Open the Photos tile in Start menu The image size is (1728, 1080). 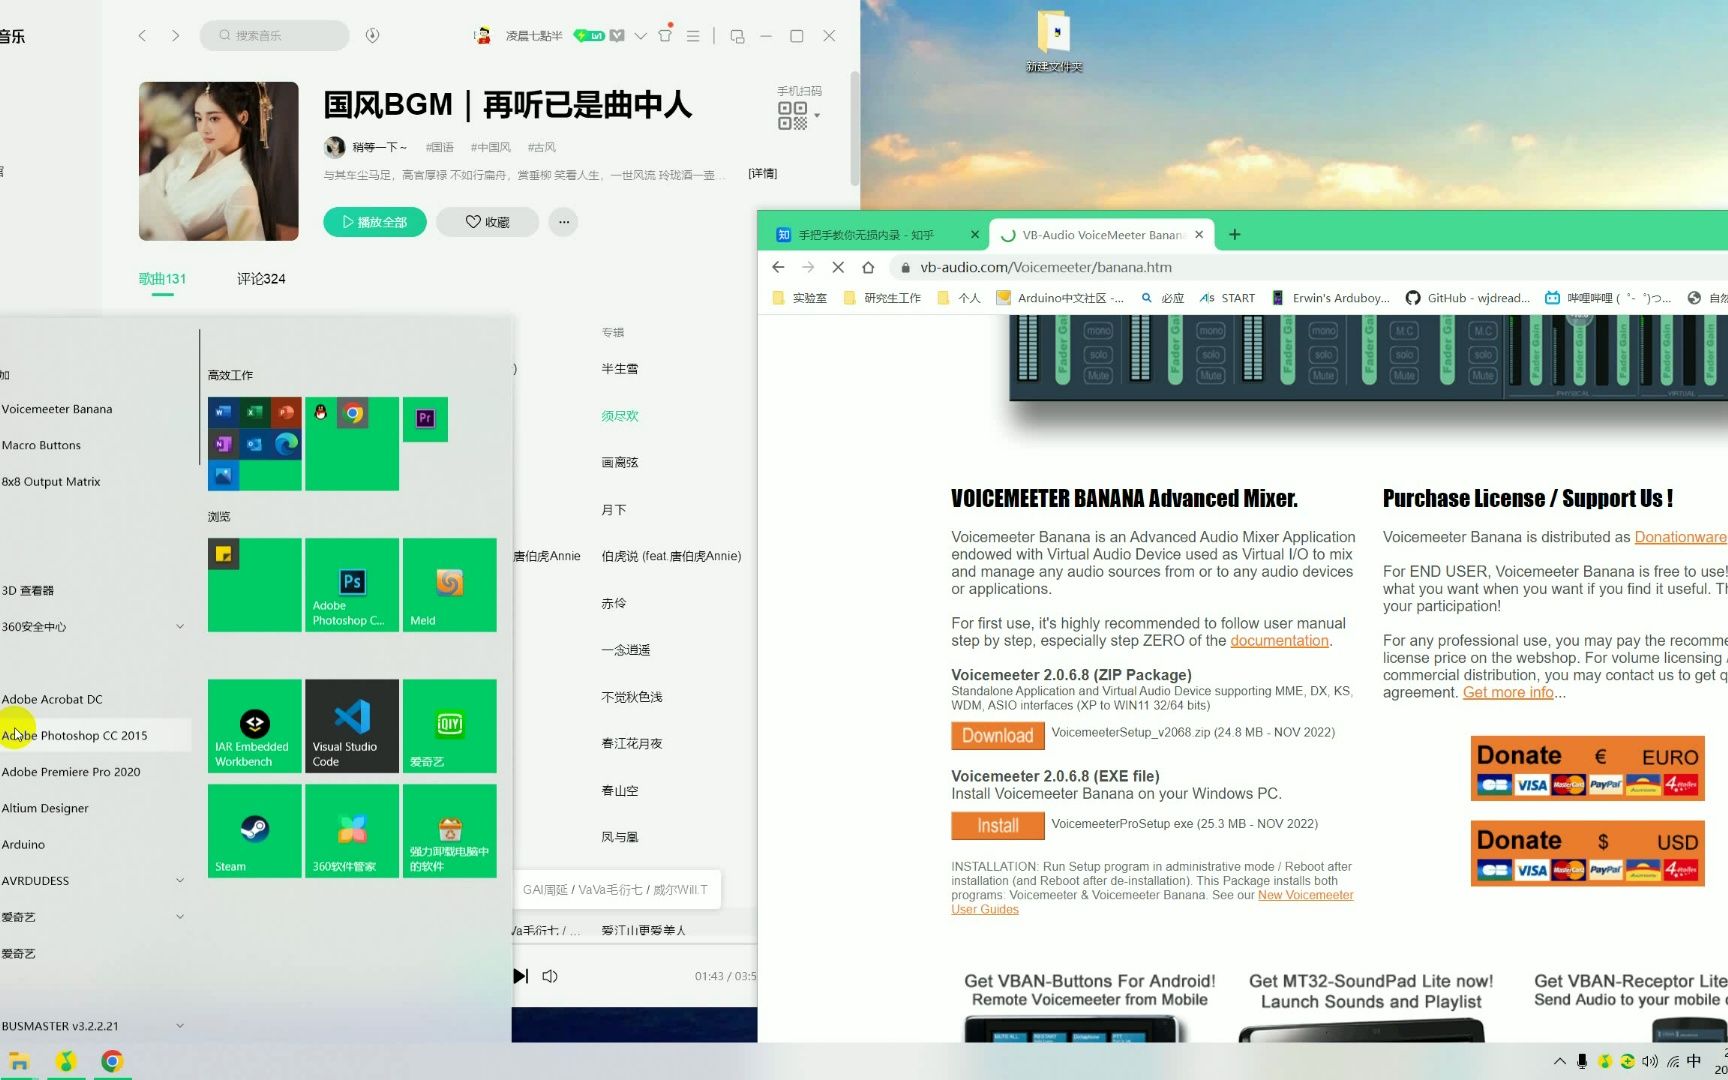[223, 476]
